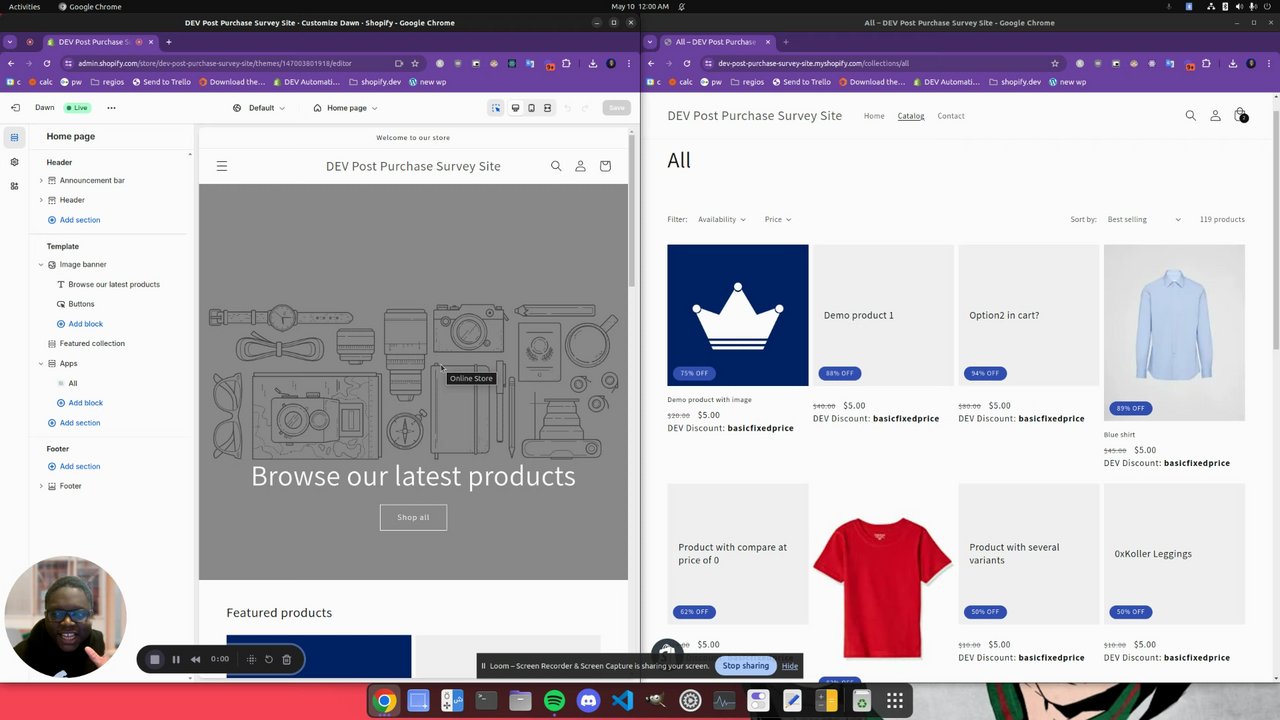Open the Blue shirt product image
This screenshot has height=720, width=1280.
click(1174, 333)
